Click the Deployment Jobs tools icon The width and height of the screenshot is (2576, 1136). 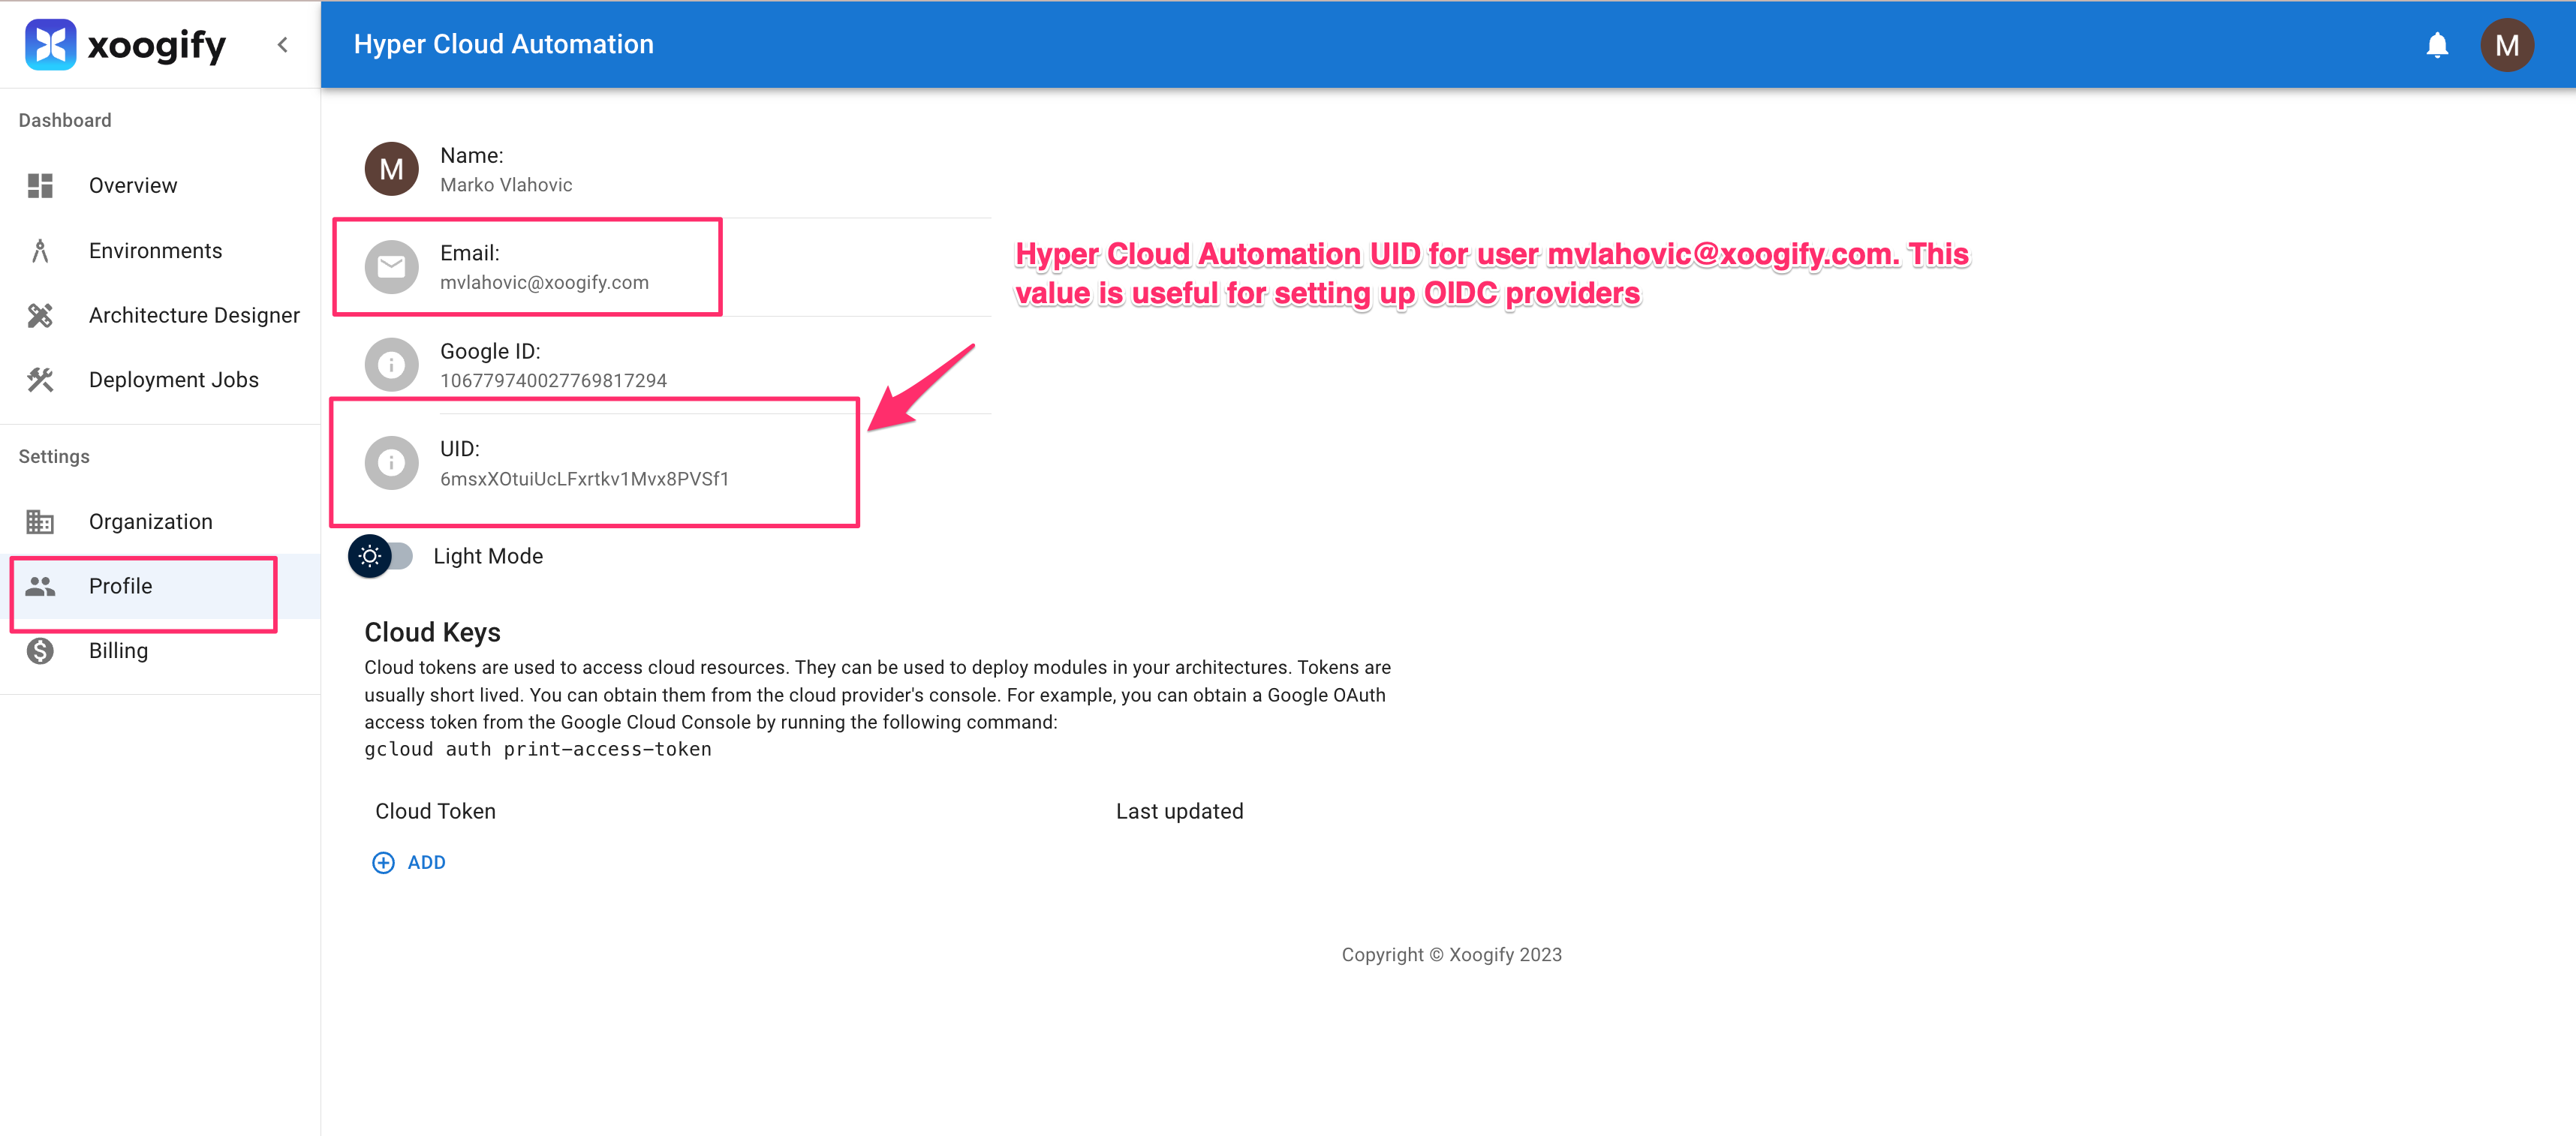pos(40,380)
